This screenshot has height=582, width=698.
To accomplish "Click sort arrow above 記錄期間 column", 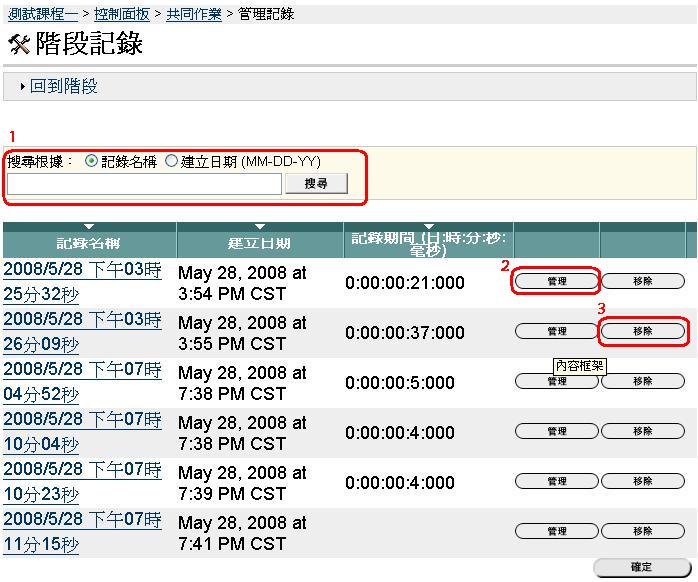I will tap(429, 227).
